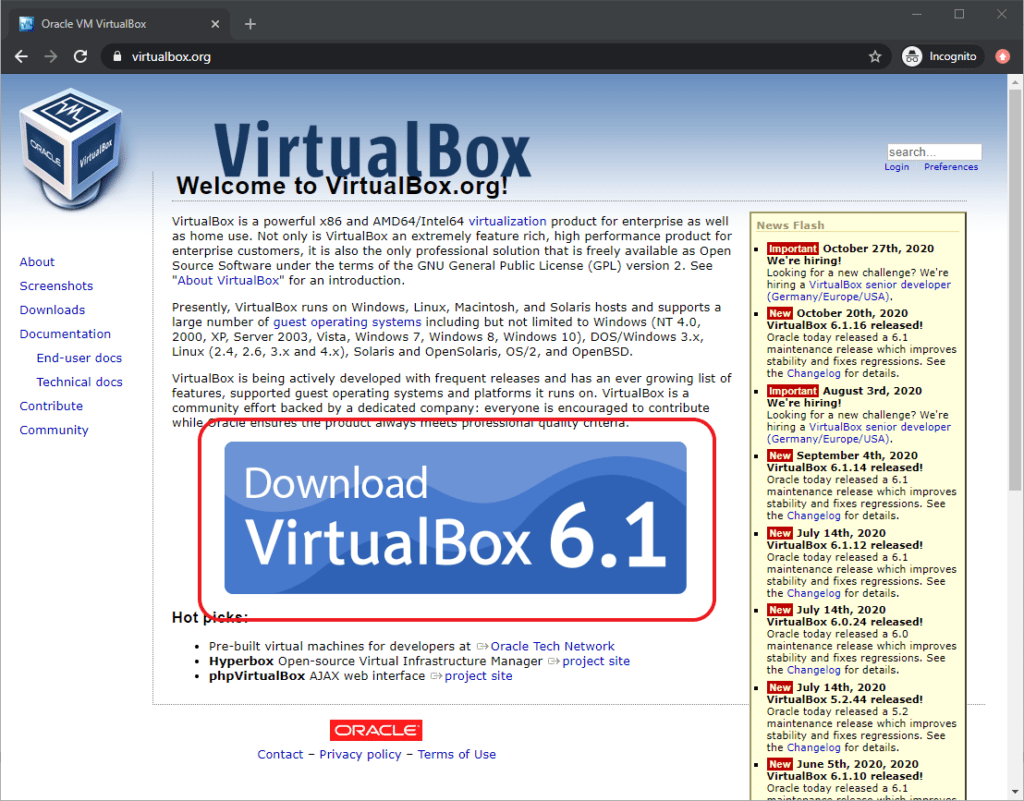The height and width of the screenshot is (801, 1024).
Task: Click the lock icon in the address bar
Action: pos(120,57)
